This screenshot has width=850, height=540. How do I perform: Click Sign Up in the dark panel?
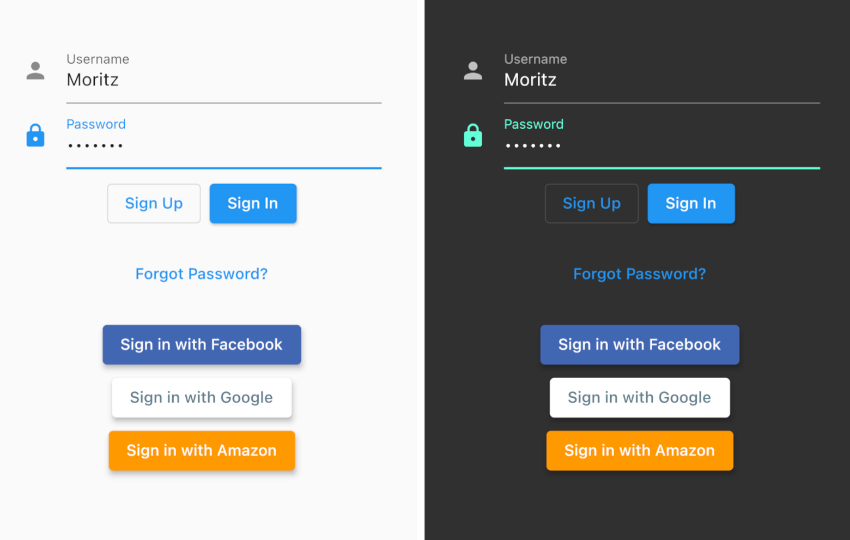592,203
